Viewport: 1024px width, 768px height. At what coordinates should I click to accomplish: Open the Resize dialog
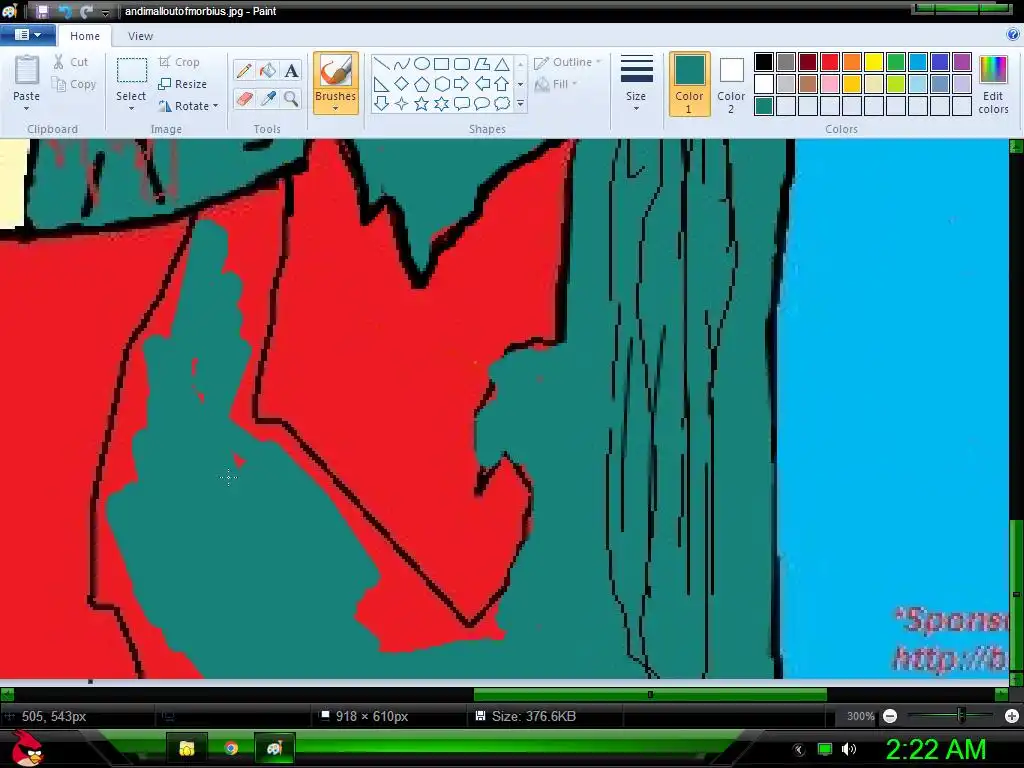[182, 84]
